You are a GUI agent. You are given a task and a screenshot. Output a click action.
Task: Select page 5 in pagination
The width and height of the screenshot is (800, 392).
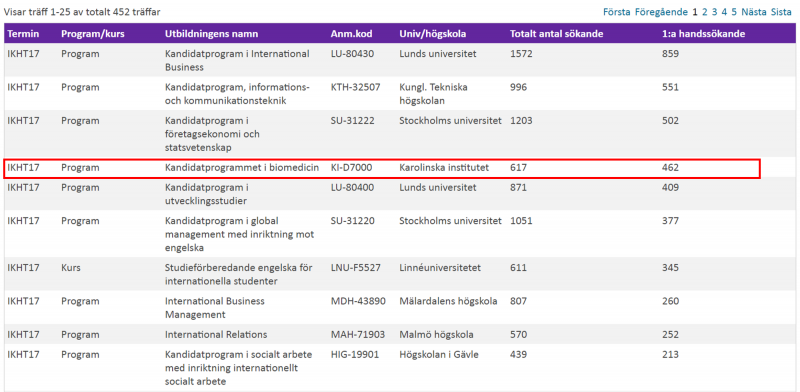(734, 12)
